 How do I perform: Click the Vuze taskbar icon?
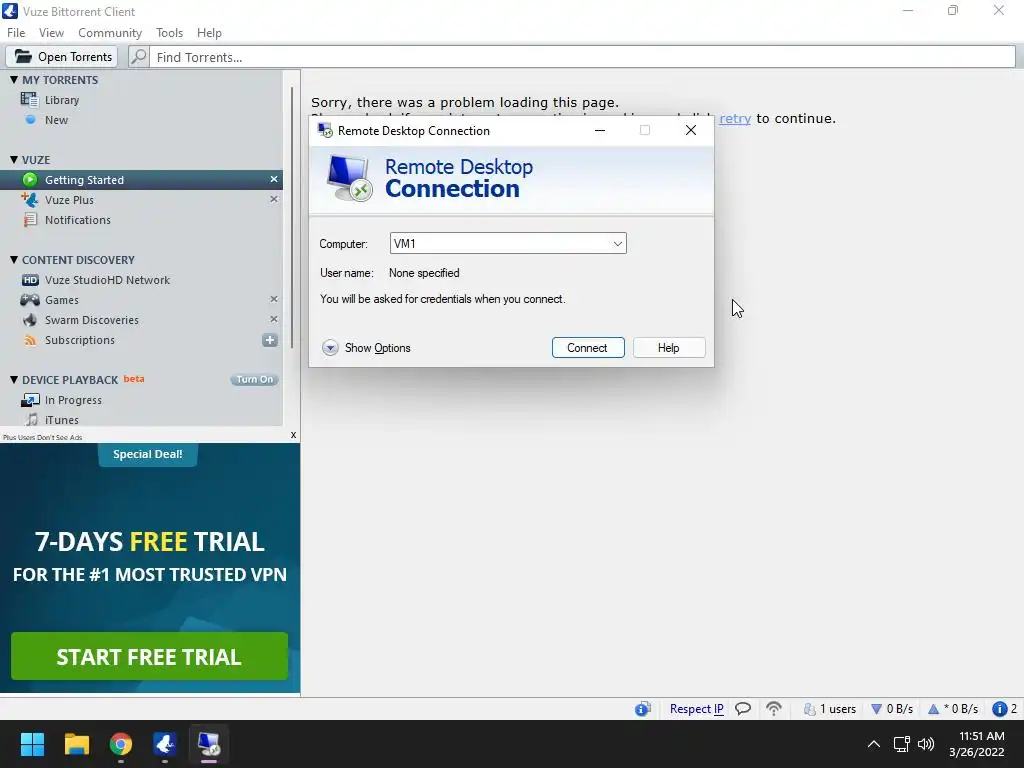(x=165, y=744)
